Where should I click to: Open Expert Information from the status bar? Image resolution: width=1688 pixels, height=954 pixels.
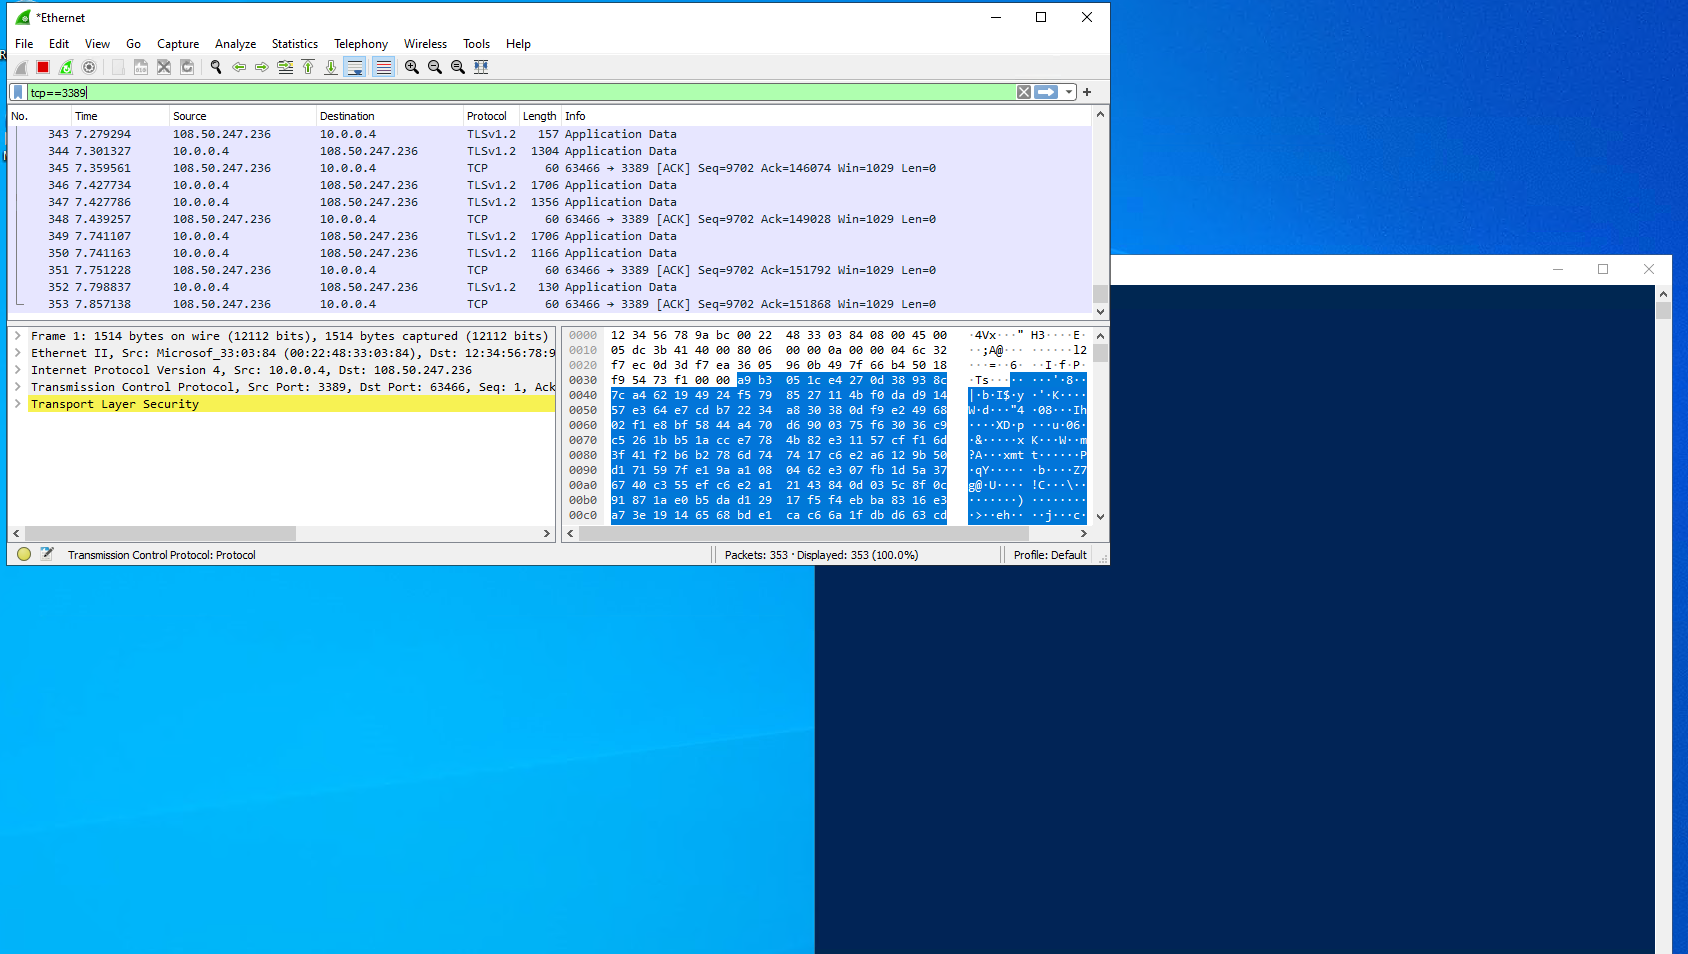pyautogui.click(x=23, y=553)
